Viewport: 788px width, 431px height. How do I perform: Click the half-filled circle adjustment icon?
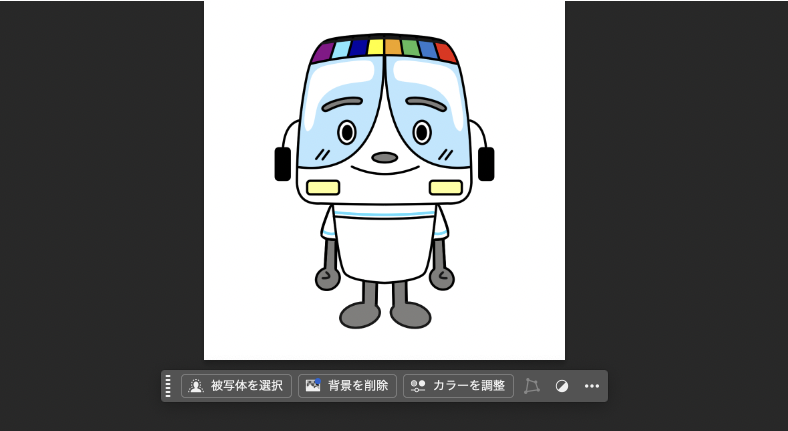[x=562, y=386]
